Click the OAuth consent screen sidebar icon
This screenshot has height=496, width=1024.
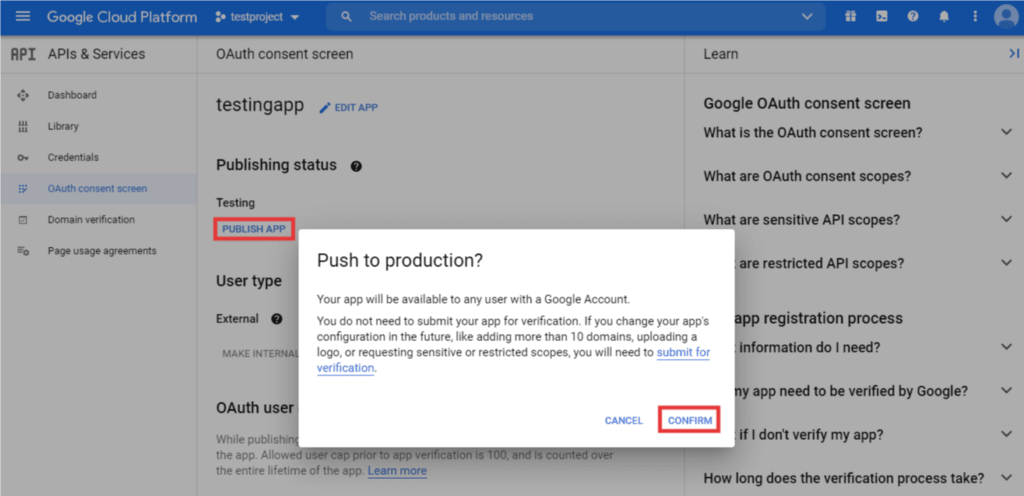tap(23, 189)
